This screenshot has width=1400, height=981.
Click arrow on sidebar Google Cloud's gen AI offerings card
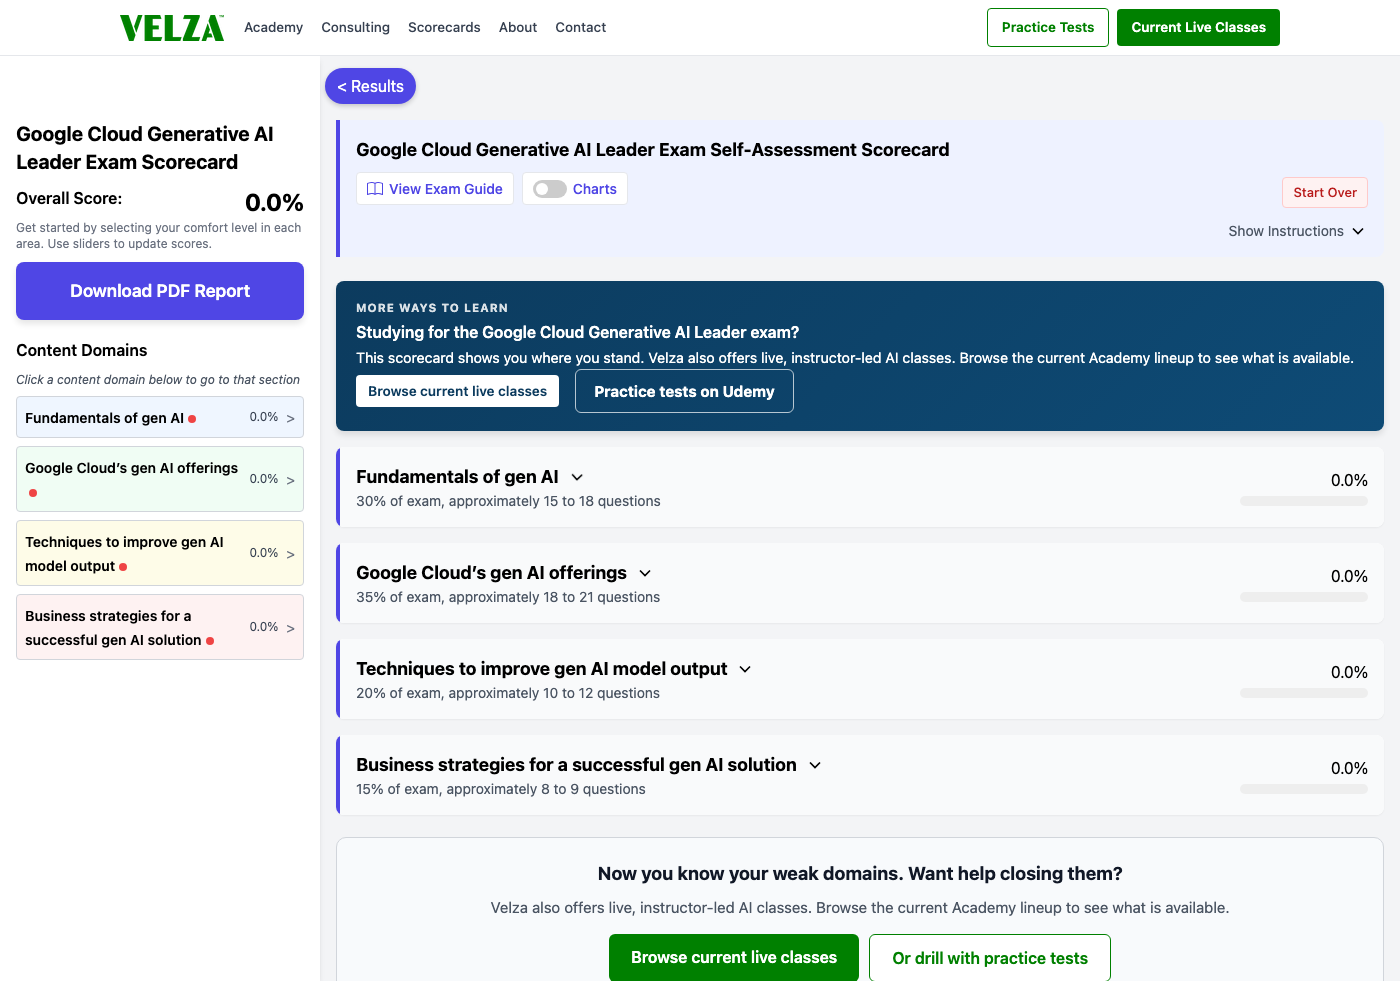coord(291,480)
